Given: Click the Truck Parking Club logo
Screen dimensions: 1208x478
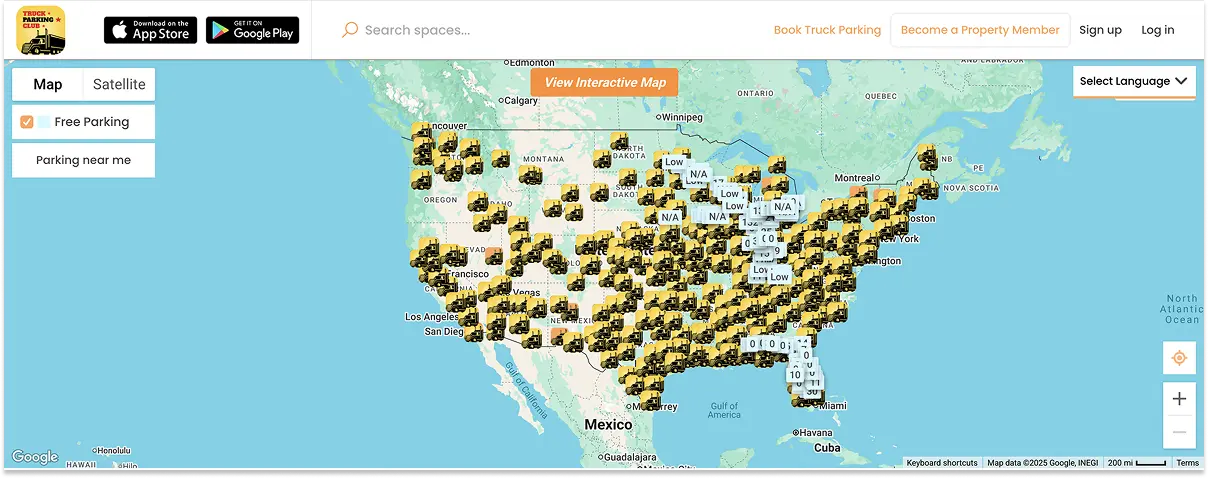Looking at the screenshot, I should (41, 30).
